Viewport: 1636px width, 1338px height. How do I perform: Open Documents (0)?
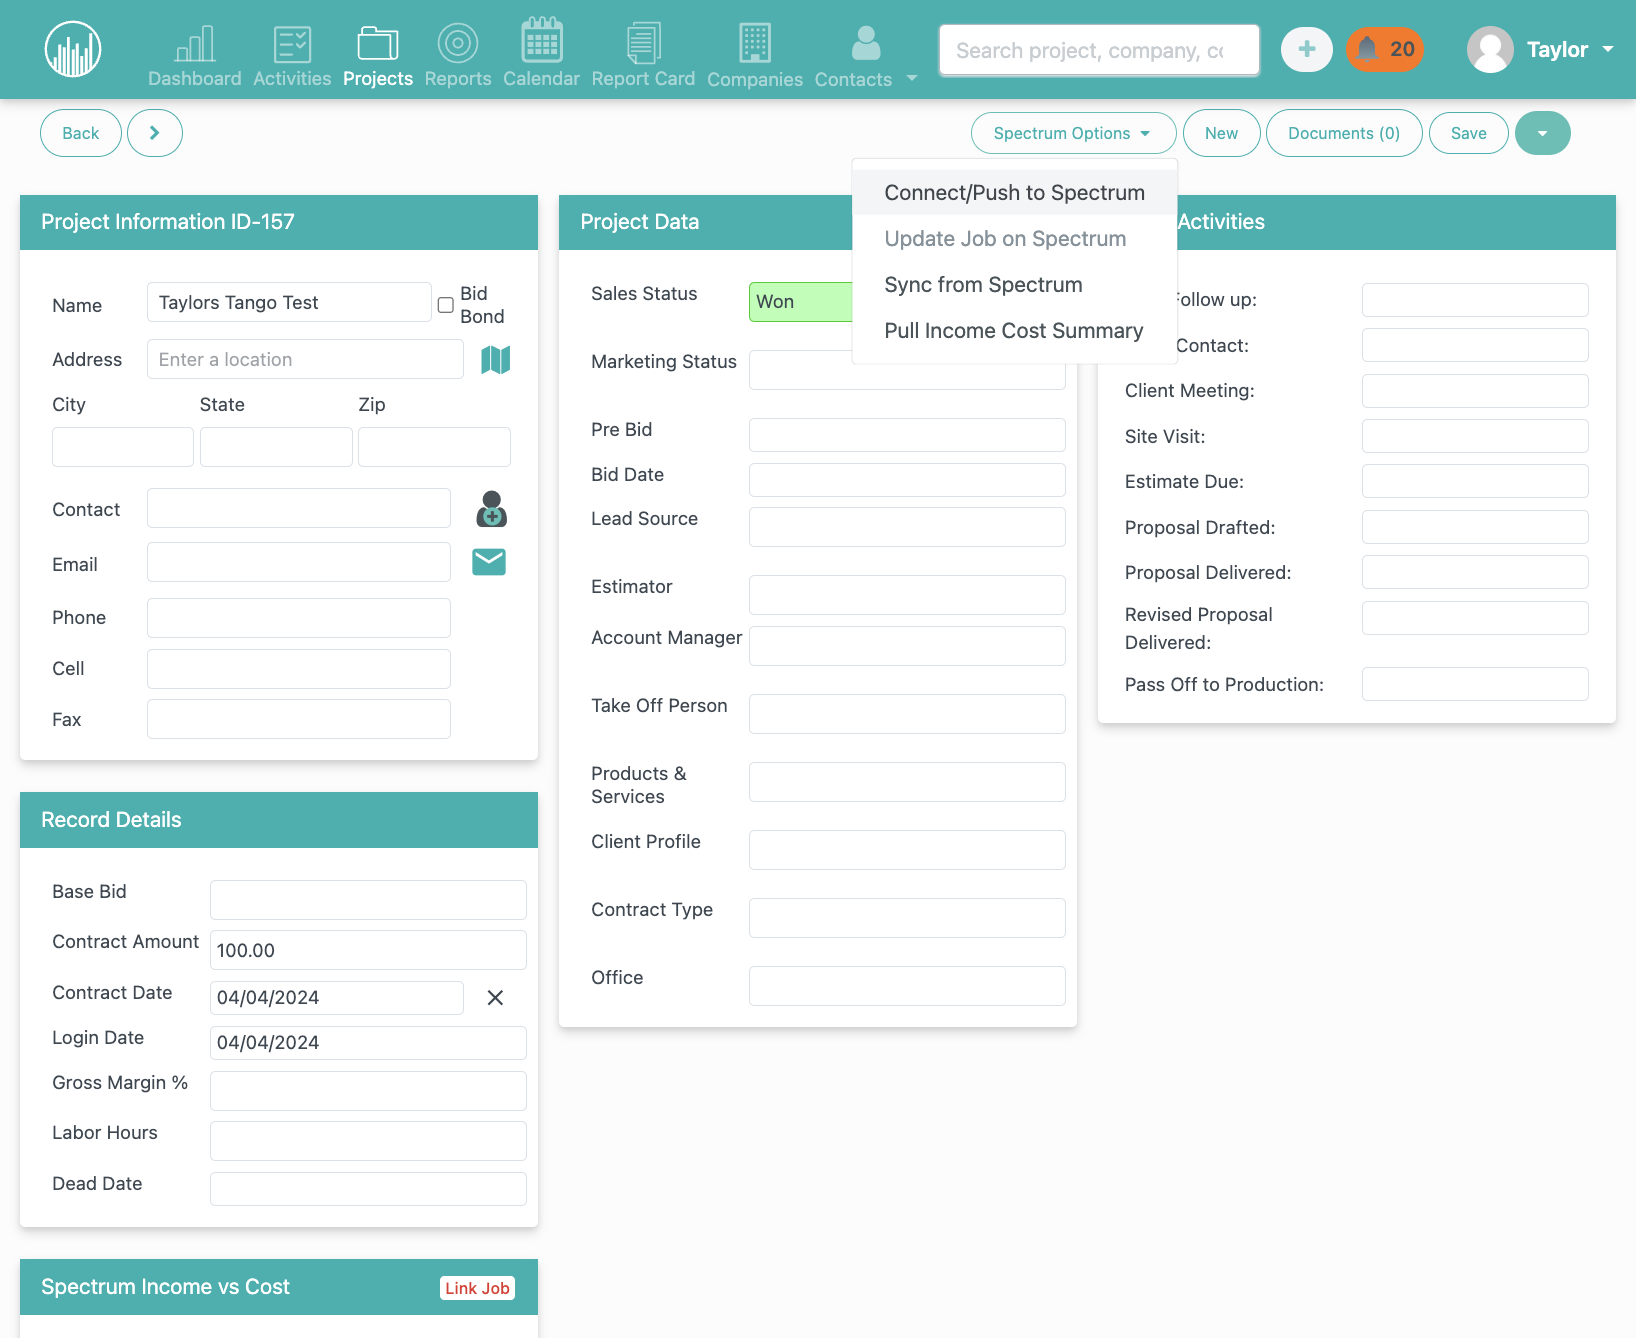click(x=1344, y=133)
